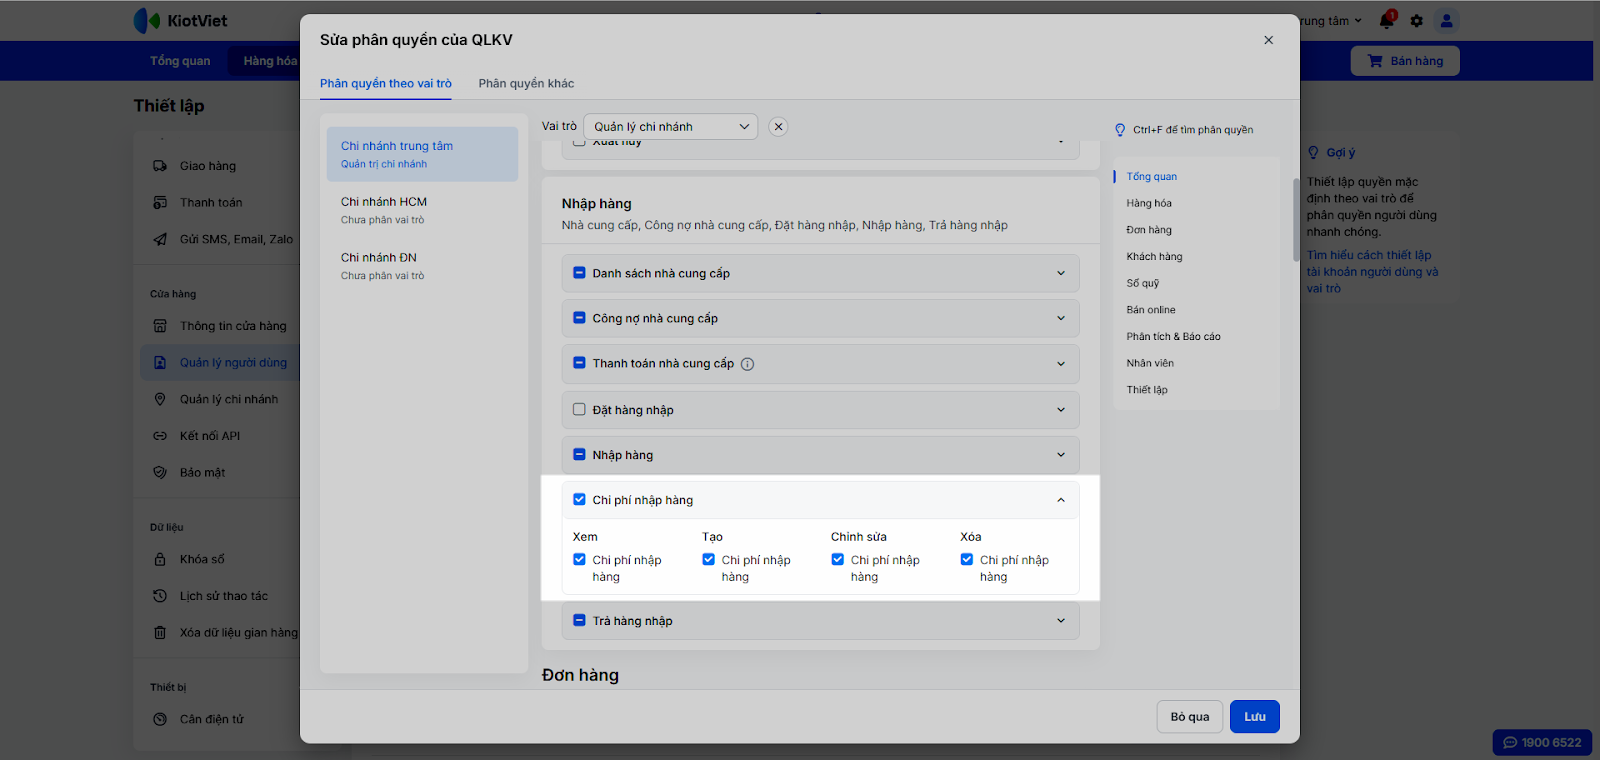Uncheck Chi phí nhập hàng under Tạo
The height and width of the screenshot is (760, 1600).
(709, 560)
